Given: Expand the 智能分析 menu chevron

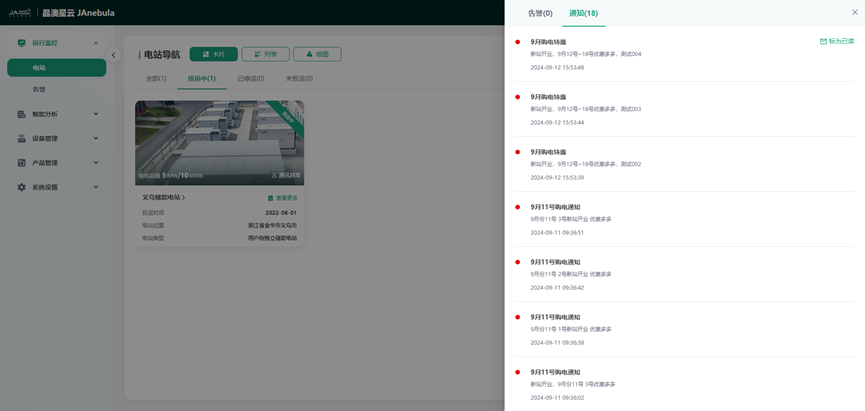Looking at the screenshot, I should [x=95, y=114].
